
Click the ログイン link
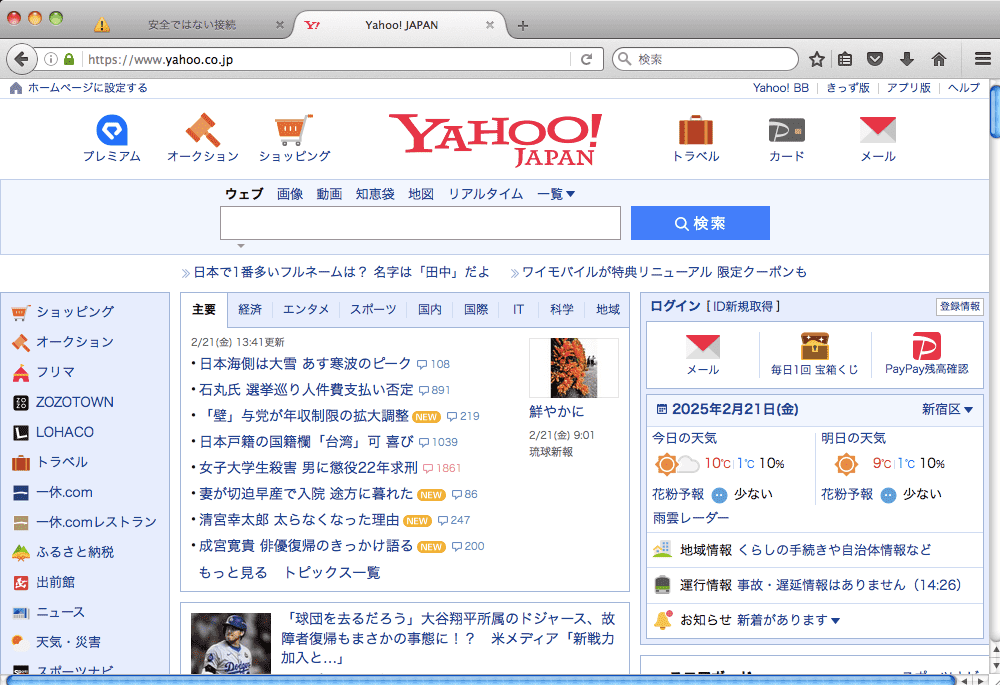click(675, 306)
